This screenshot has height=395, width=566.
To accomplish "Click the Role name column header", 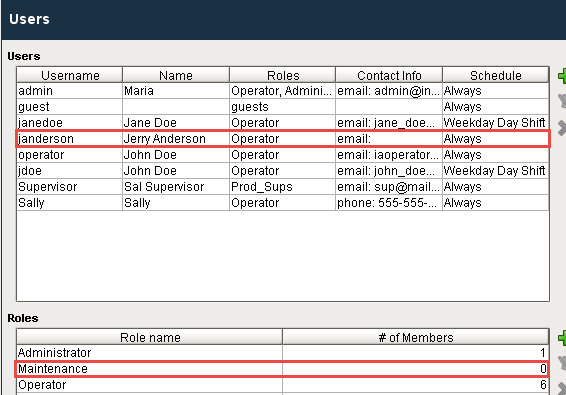I will 150,337.
